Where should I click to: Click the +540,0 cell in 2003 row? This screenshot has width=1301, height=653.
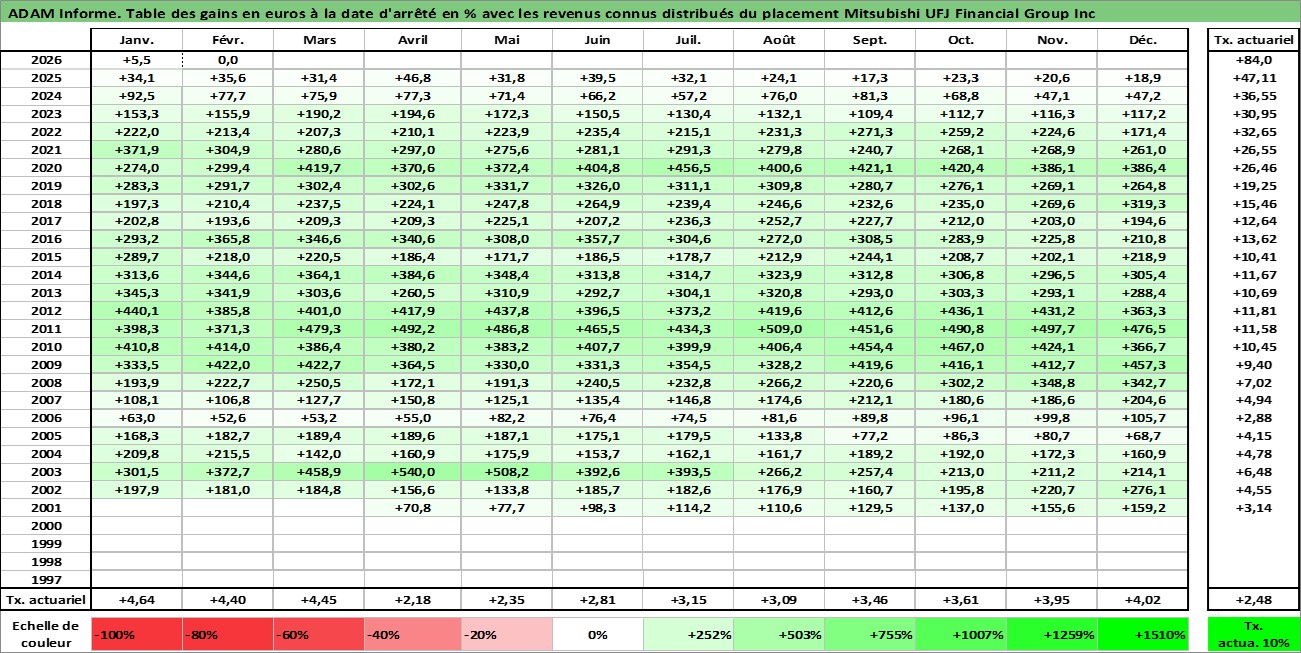(x=412, y=472)
